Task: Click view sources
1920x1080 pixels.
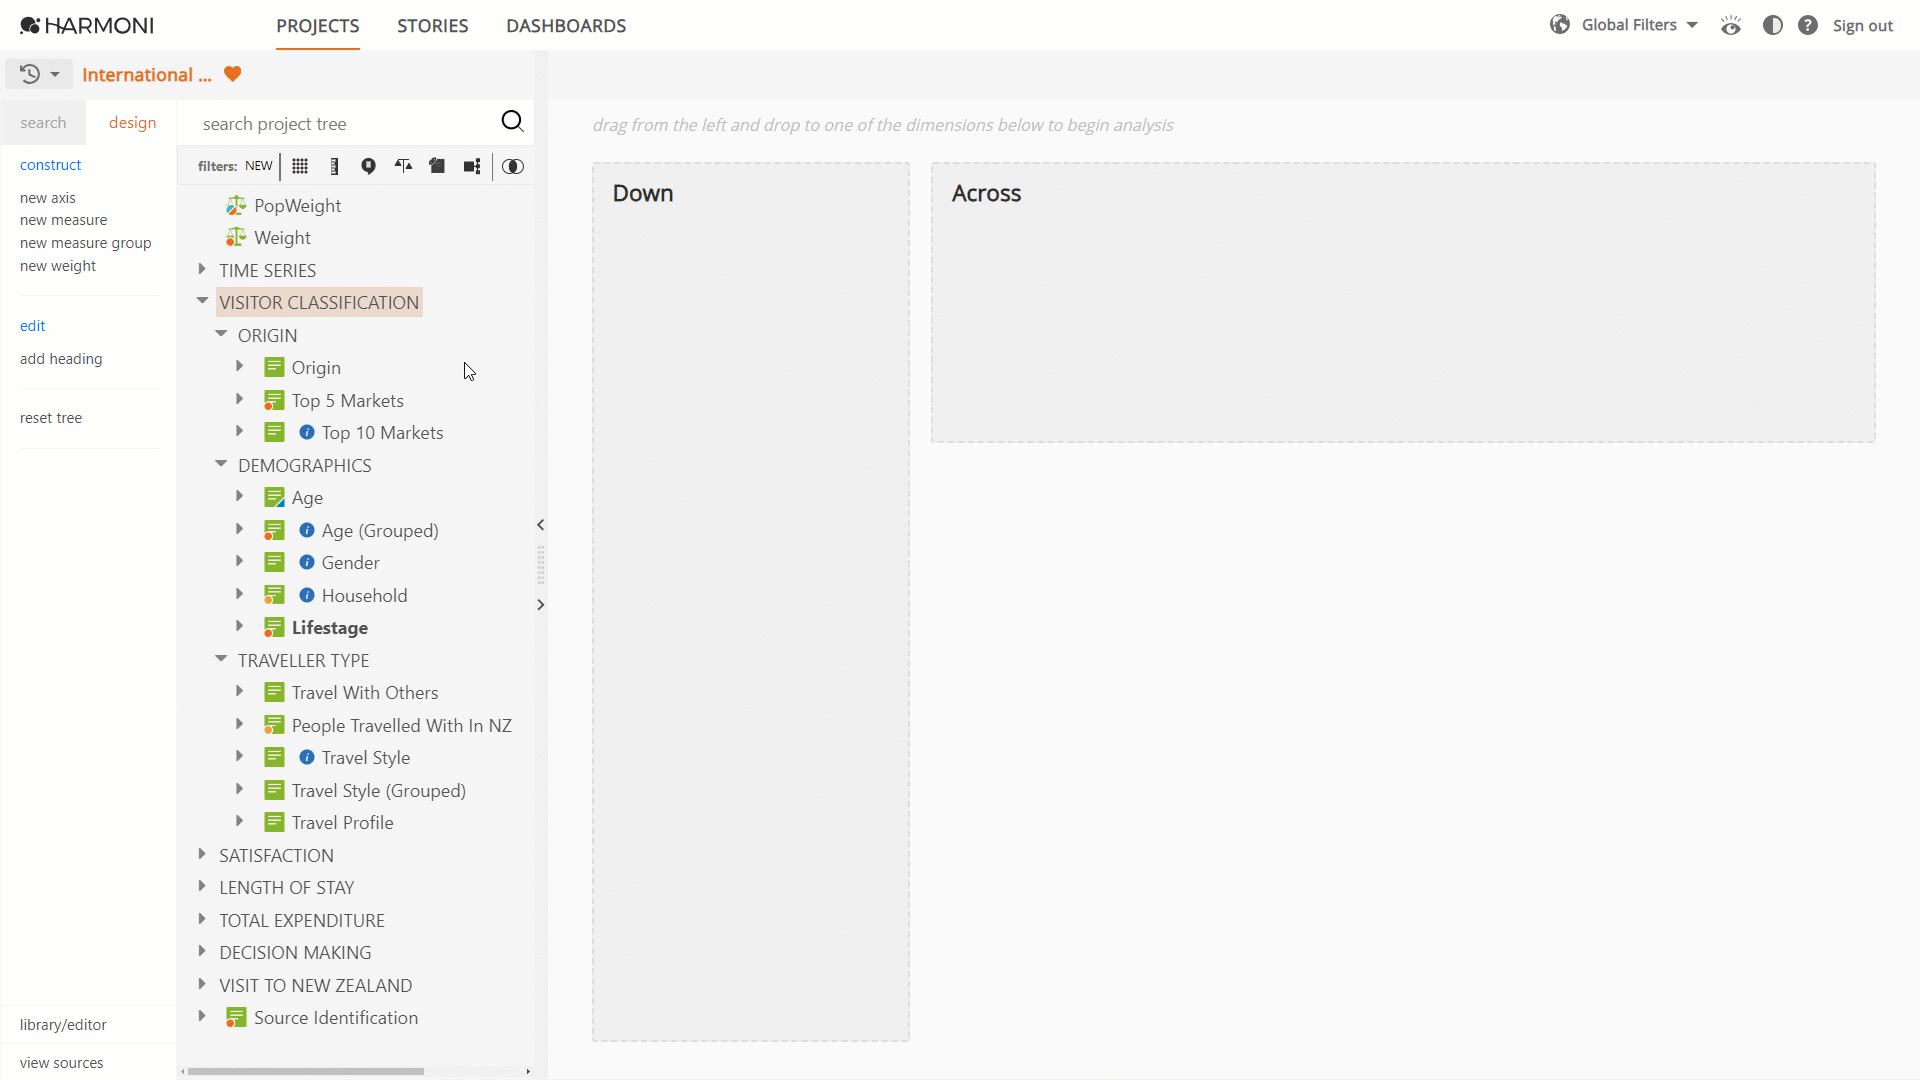Action: (61, 1063)
